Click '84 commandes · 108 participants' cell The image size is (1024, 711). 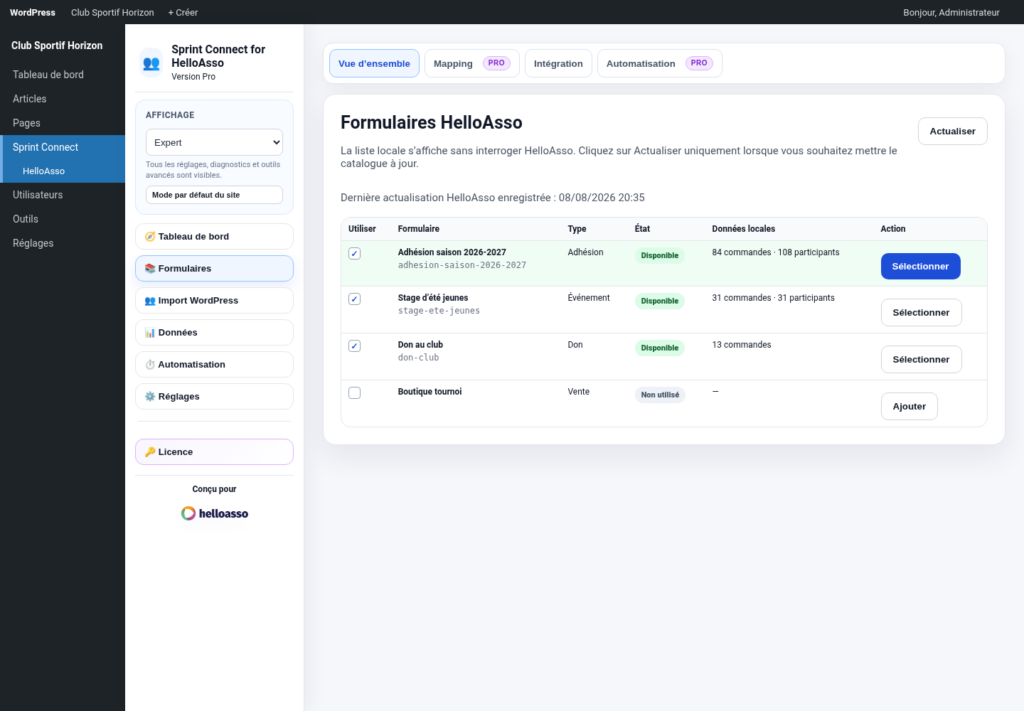click(x=775, y=252)
